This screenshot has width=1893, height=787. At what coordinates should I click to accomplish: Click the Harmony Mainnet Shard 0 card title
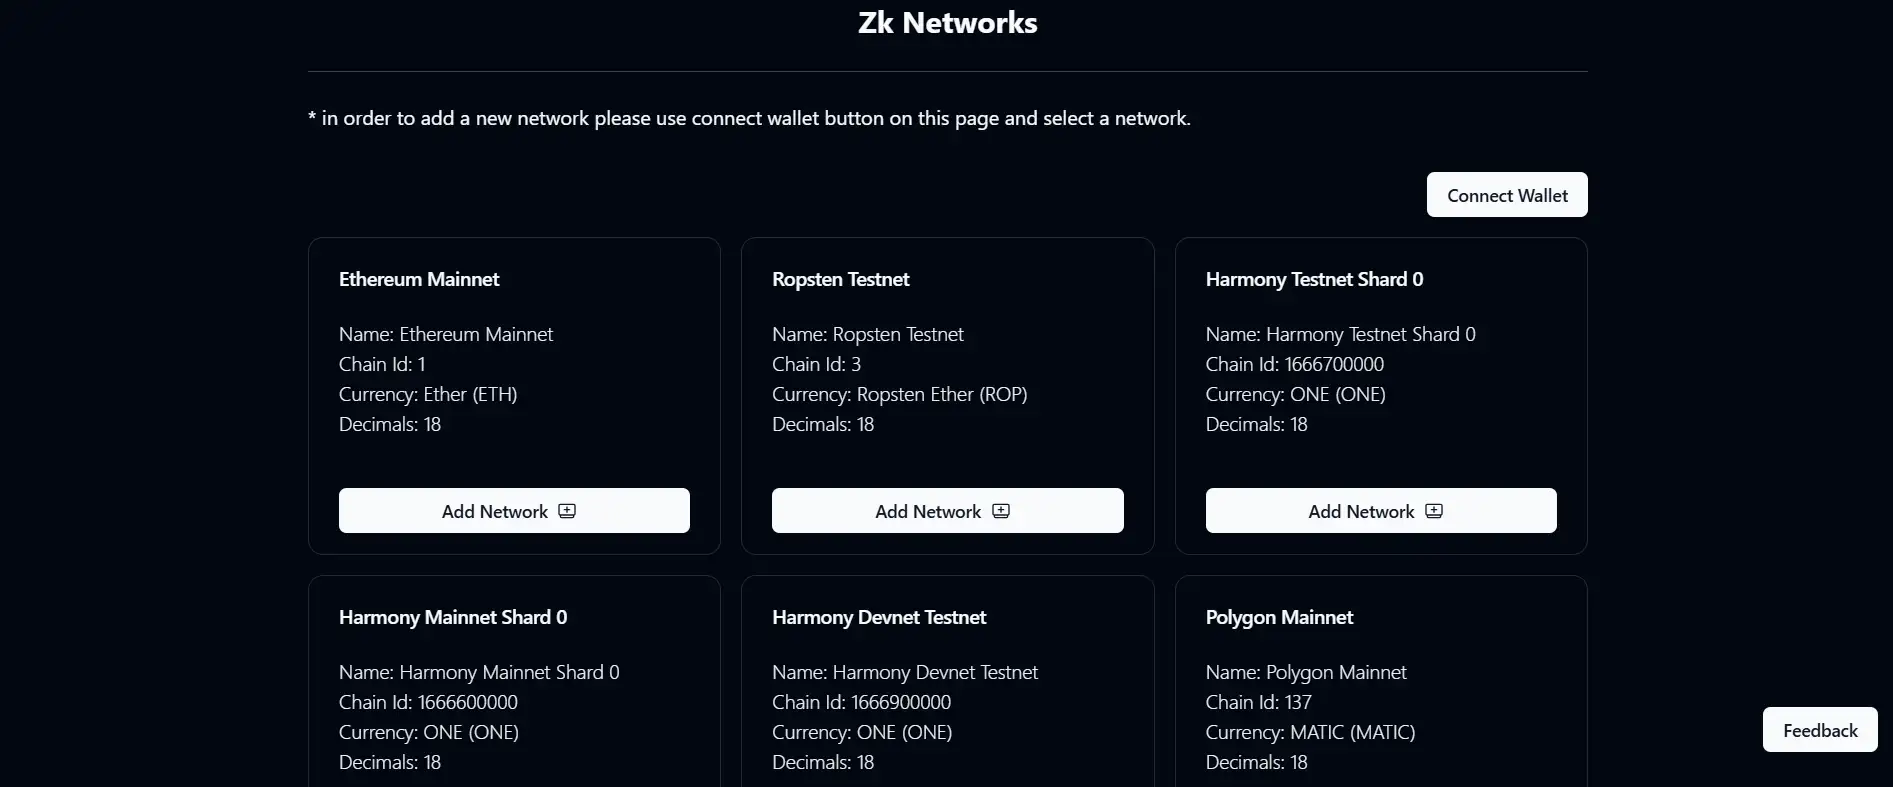(452, 617)
